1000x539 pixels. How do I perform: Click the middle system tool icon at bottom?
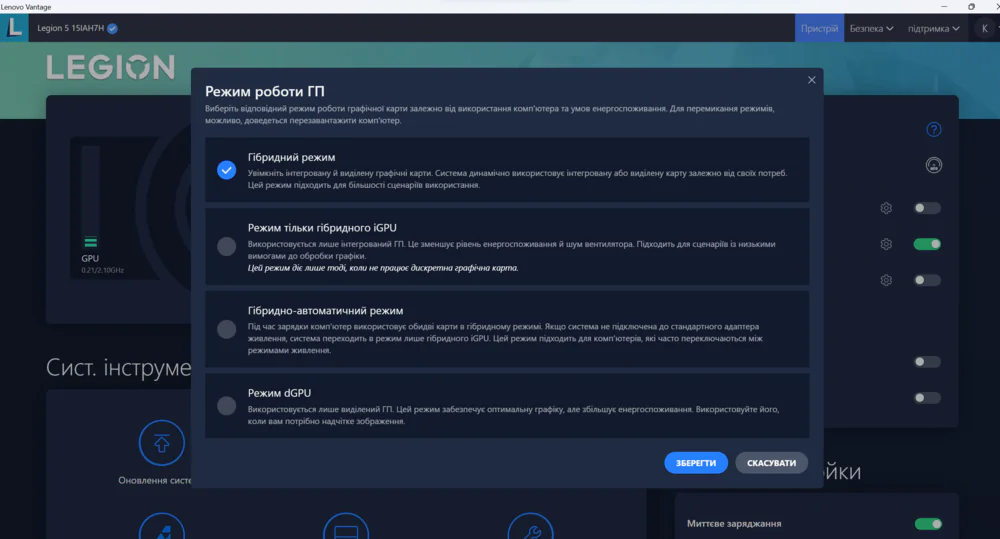(346, 526)
